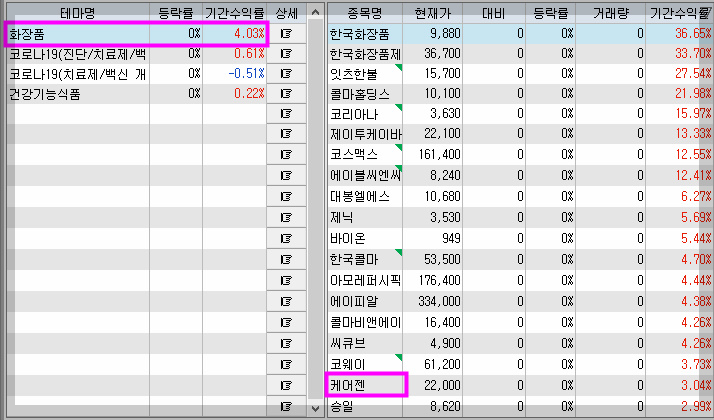Viewport: 714px width, 420px height.
Task: Select stock 잇츠한불
Action: pos(354,74)
